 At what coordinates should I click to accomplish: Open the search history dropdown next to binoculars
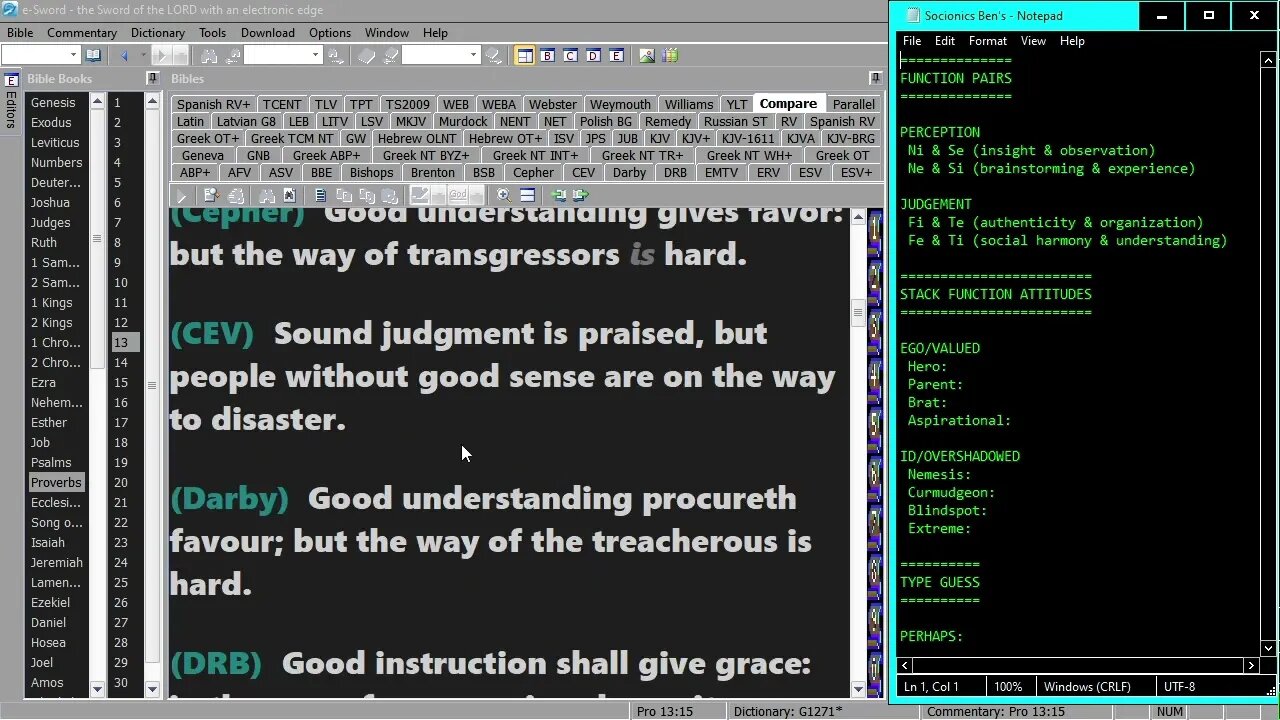(316, 55)
